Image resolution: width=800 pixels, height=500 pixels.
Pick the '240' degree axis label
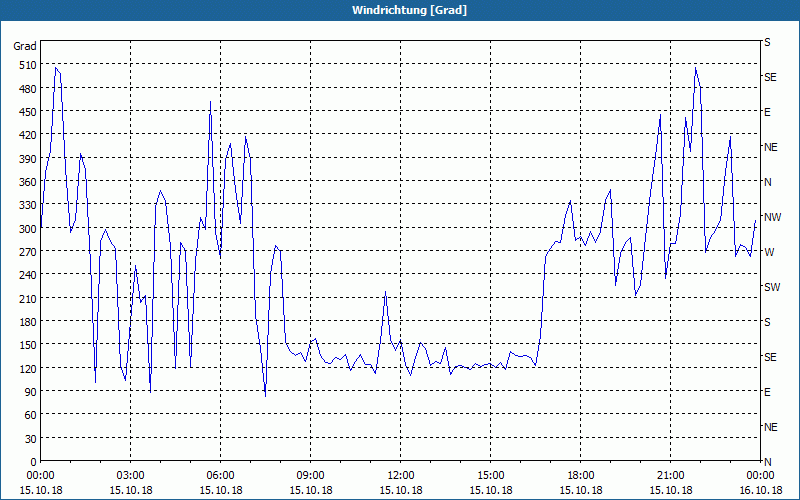click(28, 275)
